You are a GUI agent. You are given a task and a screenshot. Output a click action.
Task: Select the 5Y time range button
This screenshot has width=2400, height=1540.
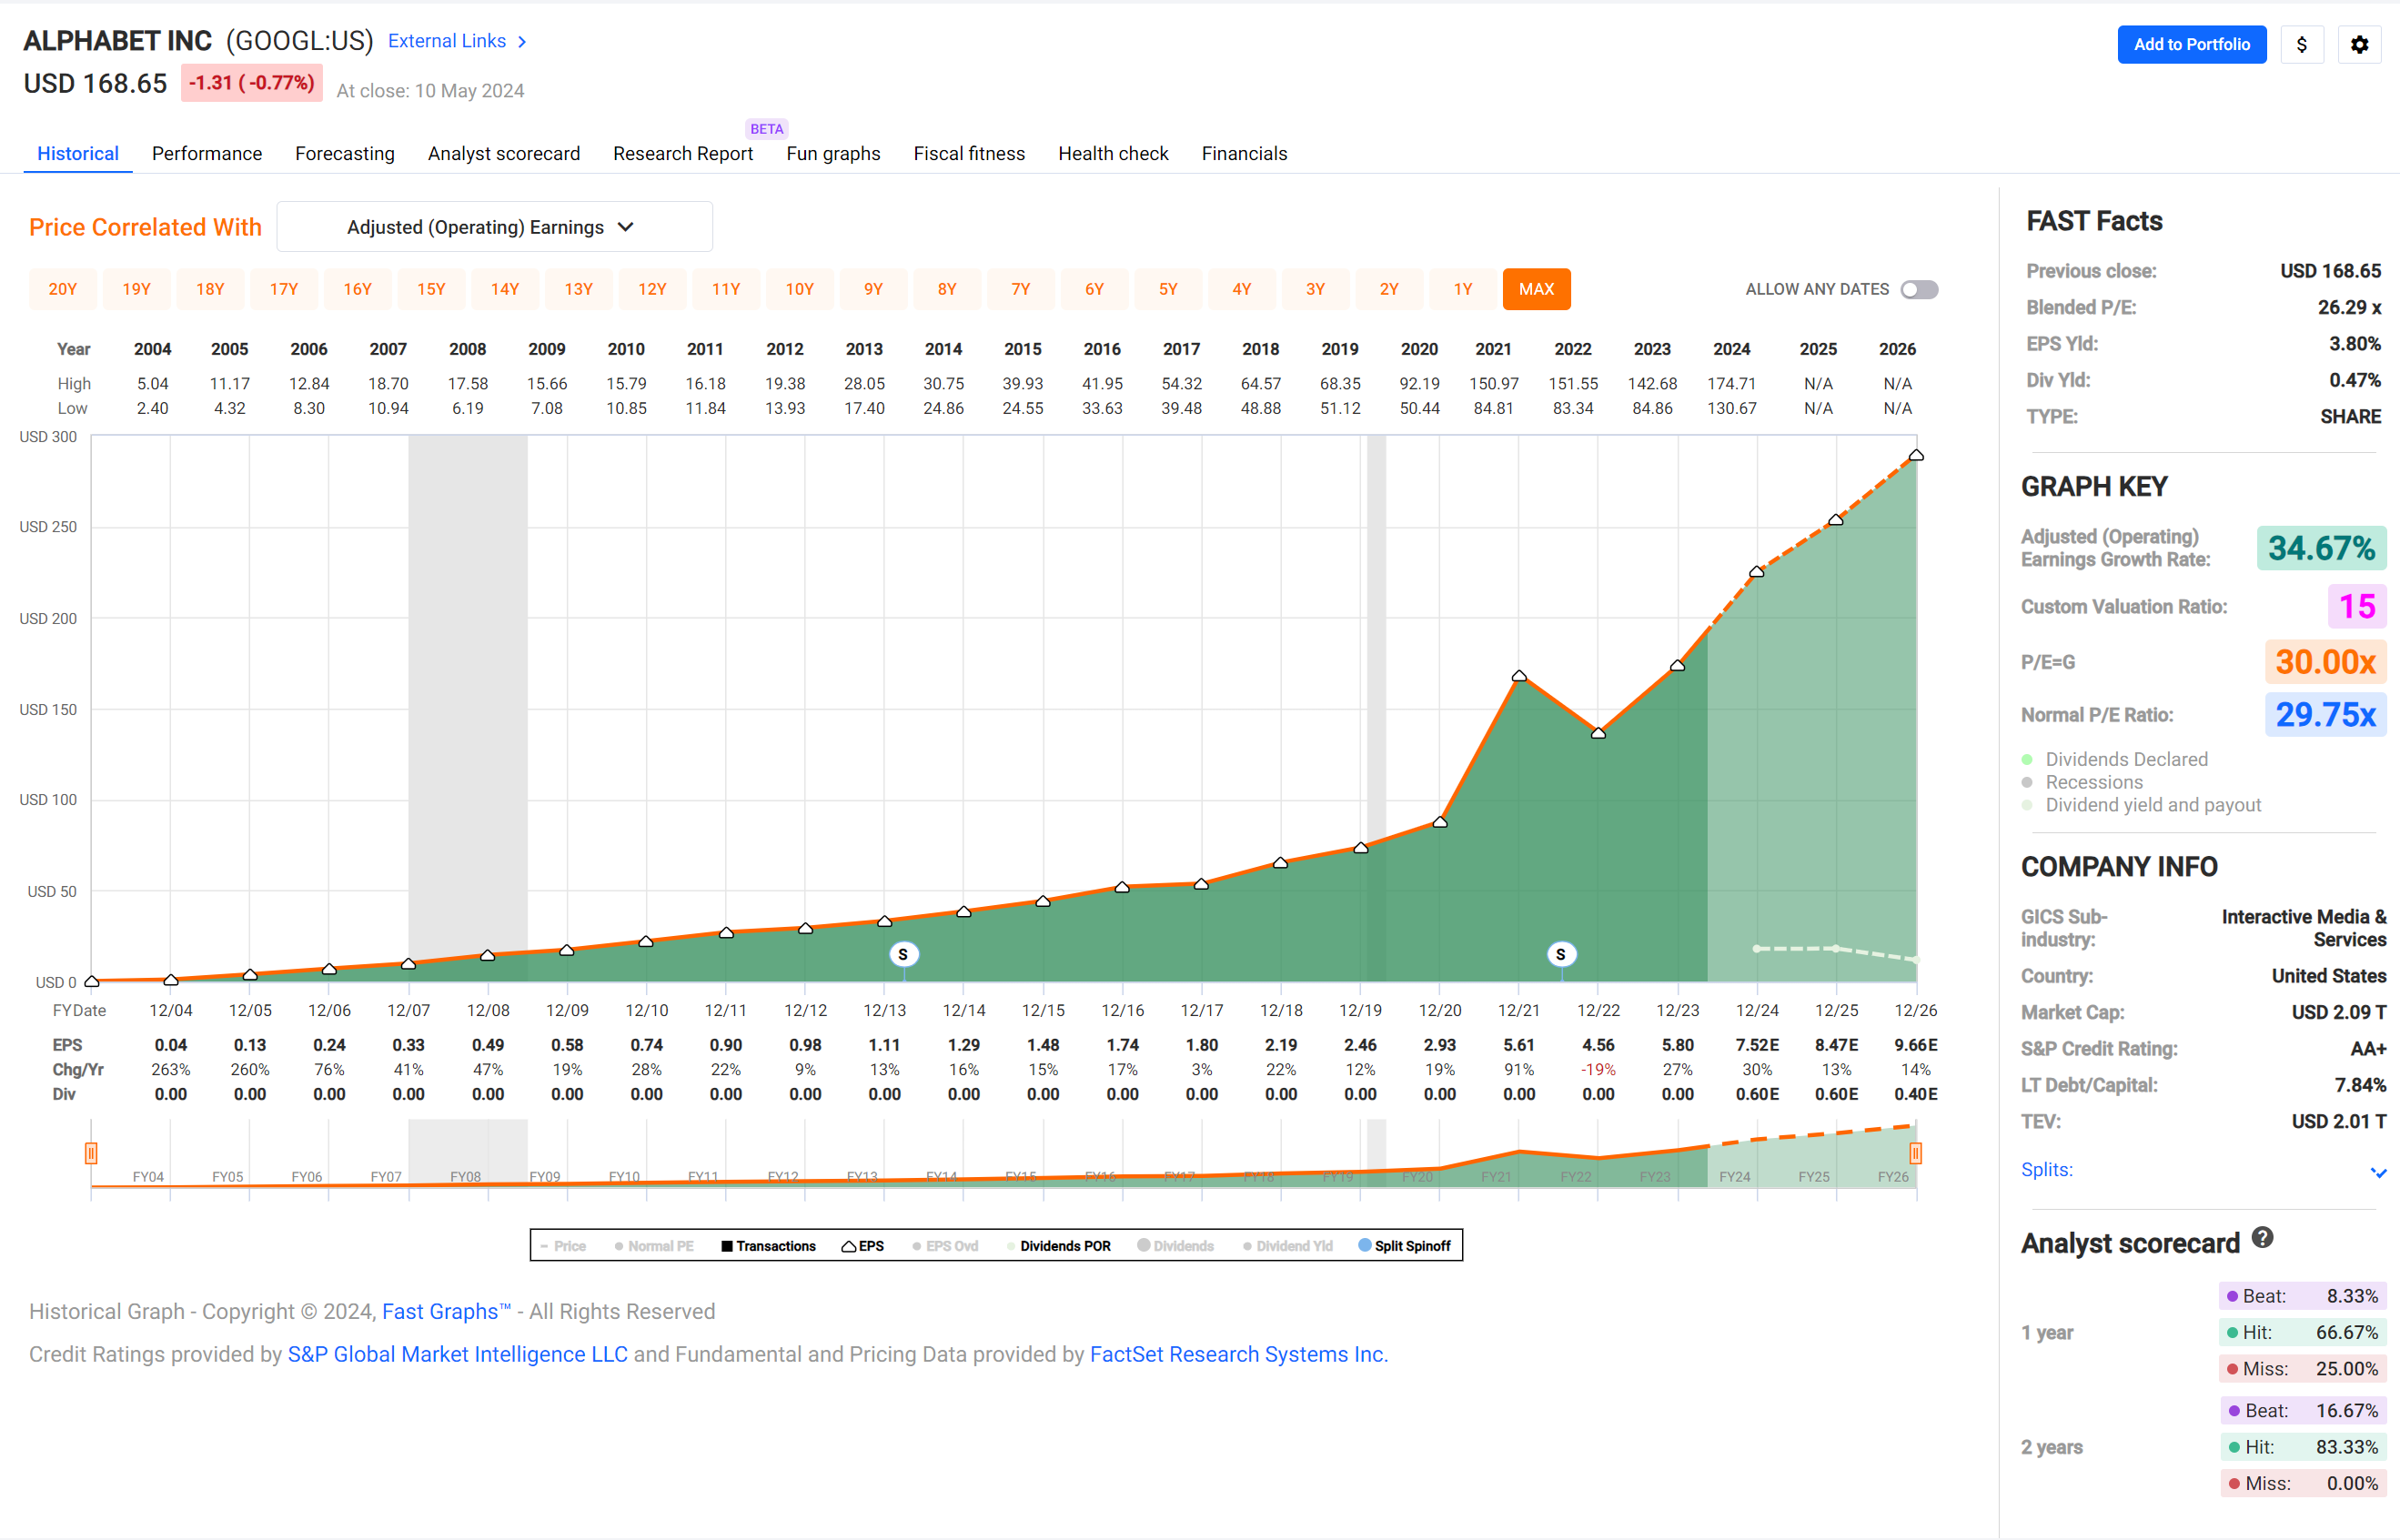tap(1168, 290)
